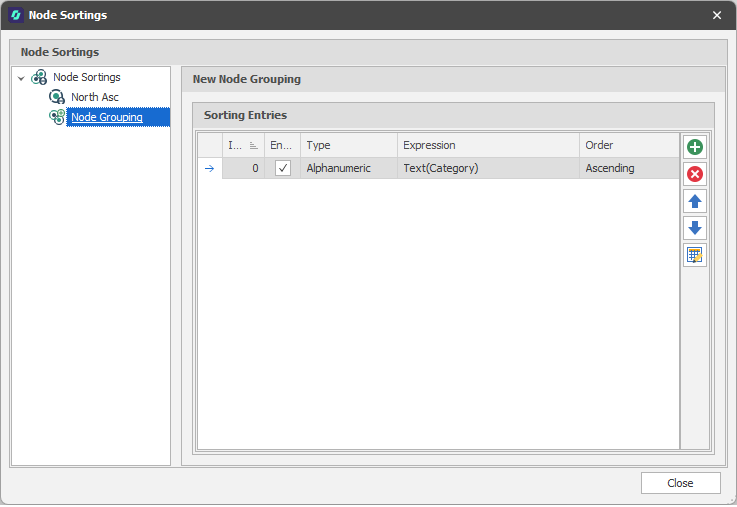This screenshot has height=507, width=737.
Task: Click the row indicator arrow of row 0
Action: pyautogui.click(x=209, y=168)
